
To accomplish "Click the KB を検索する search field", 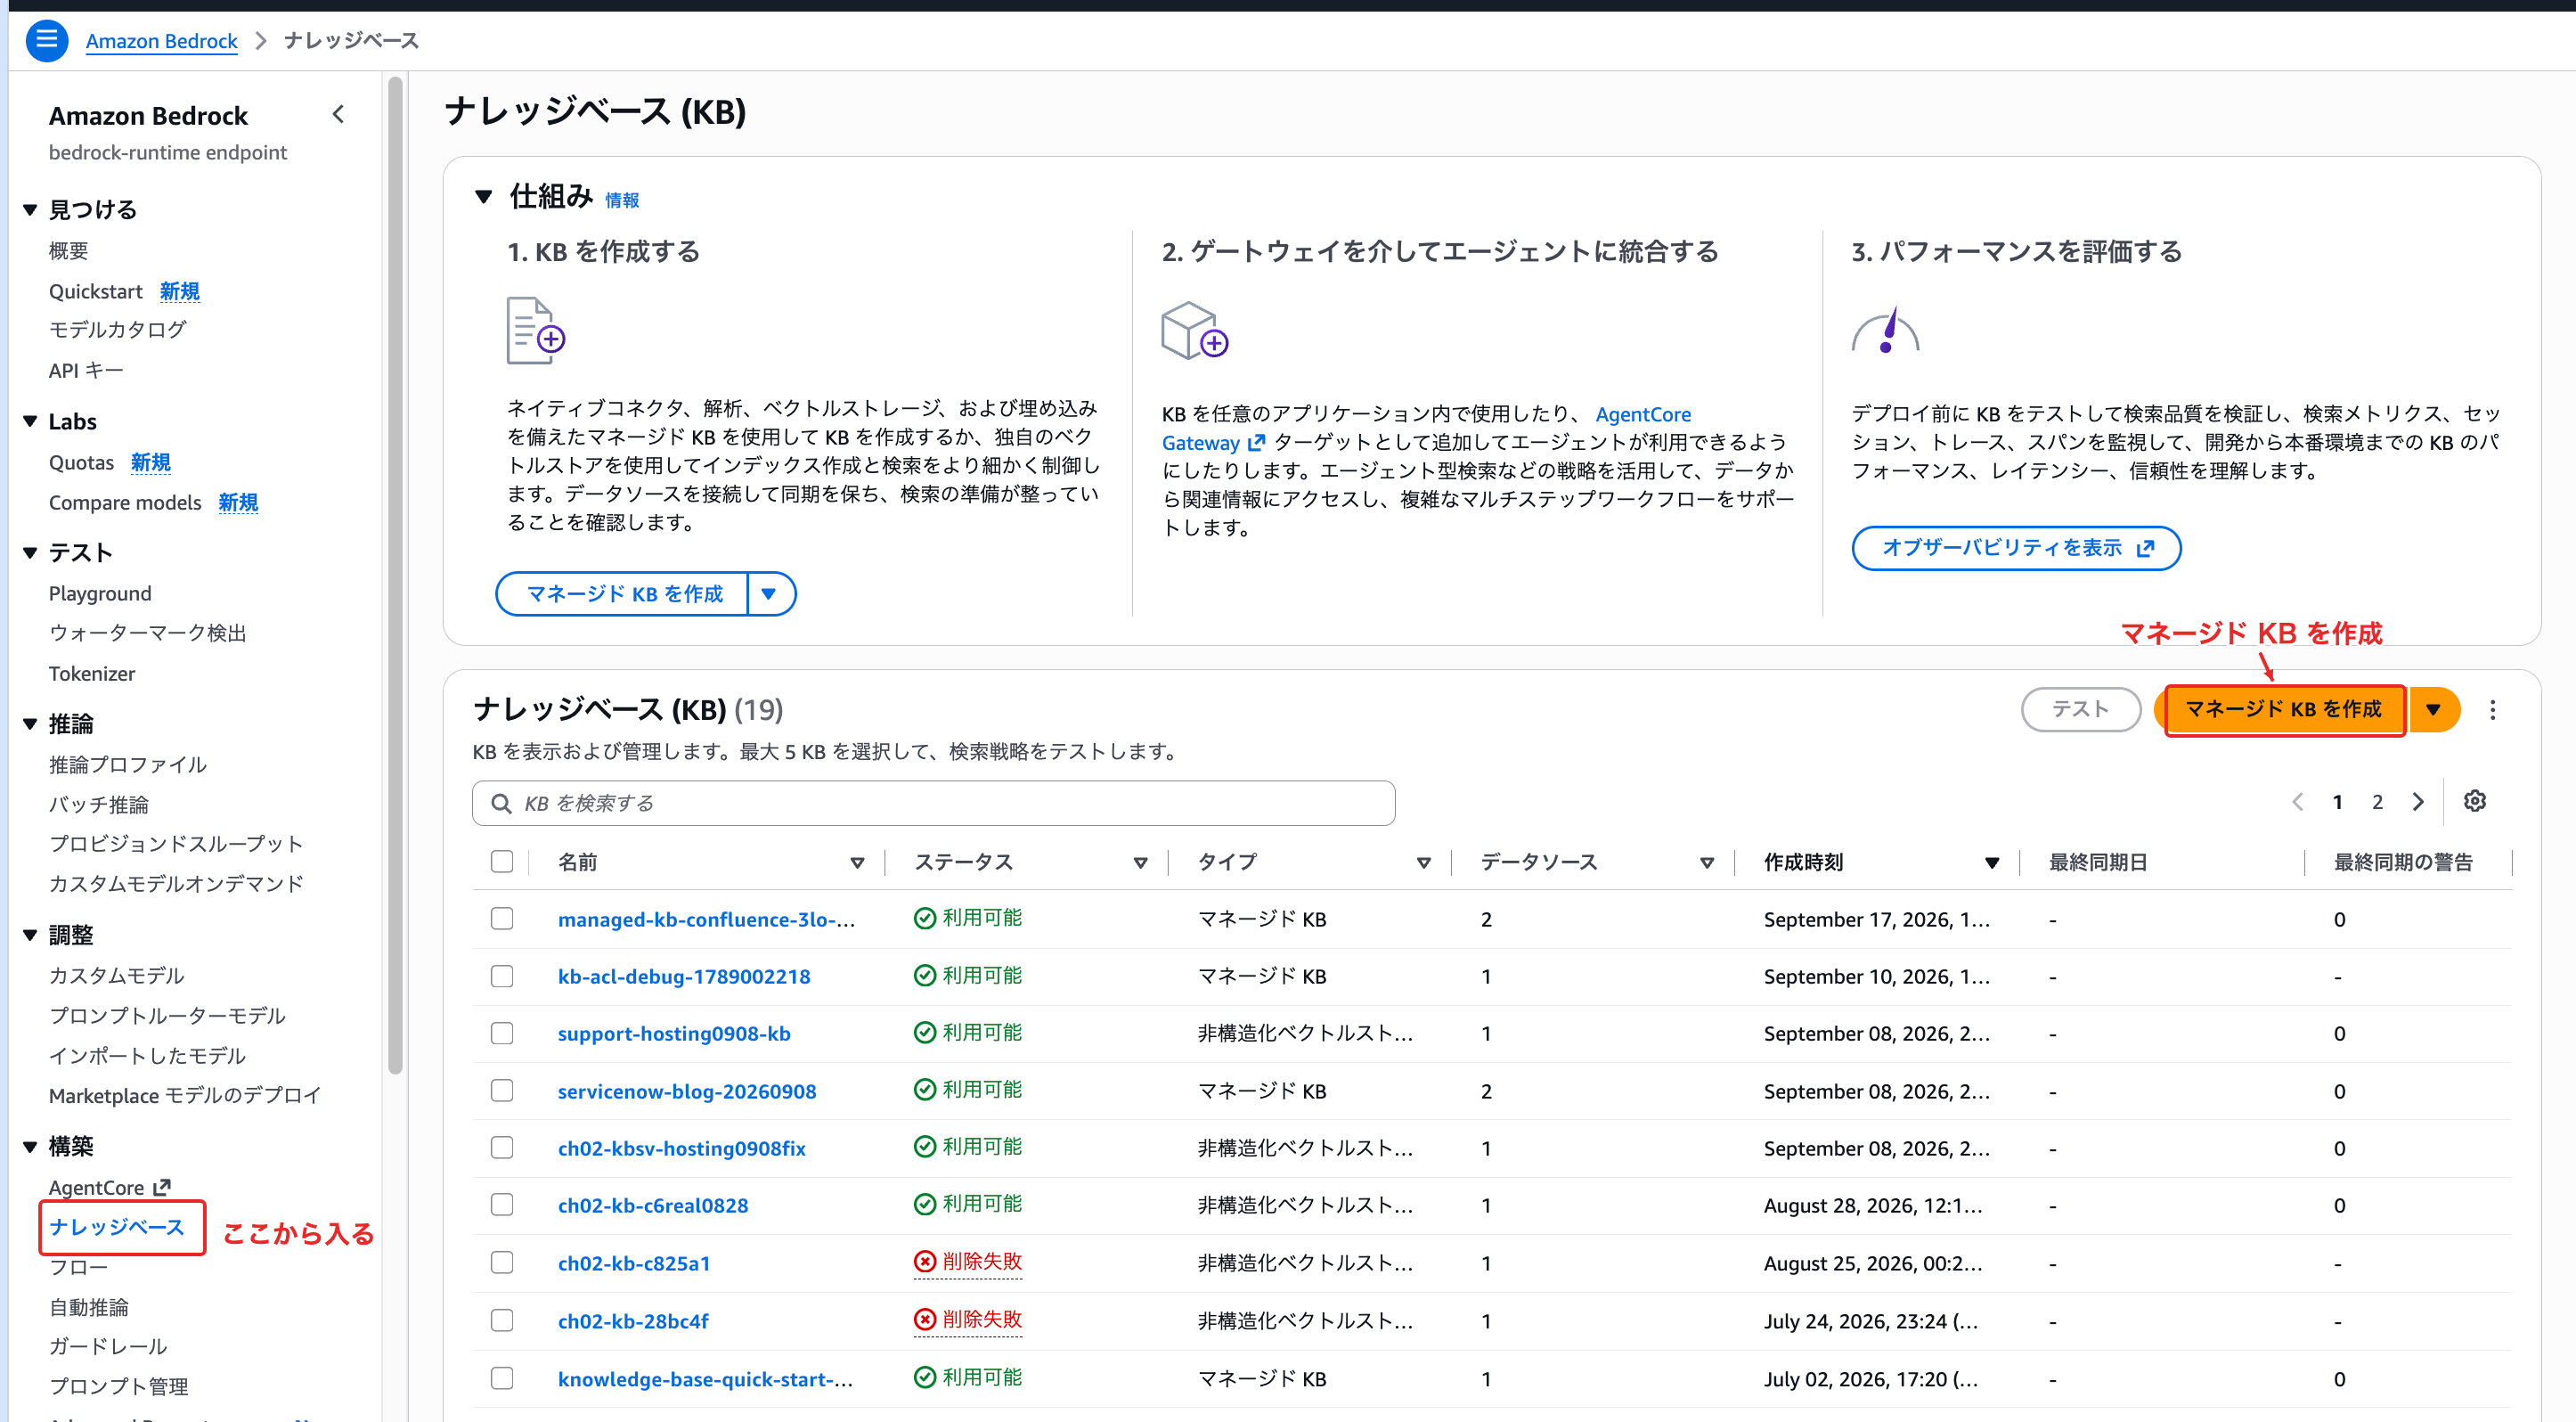I will tap(933, 803).
